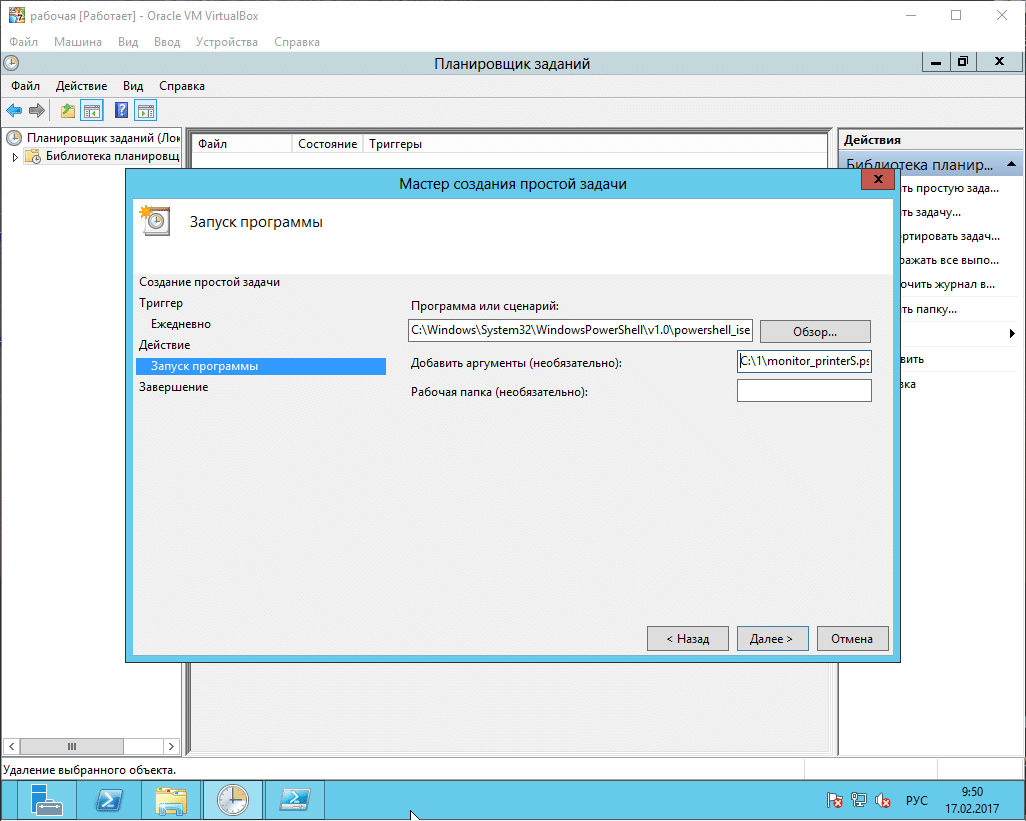Toggle the console tree pane icon
This screenshot has width=1026, height=821.
click(x=92, y=111)
